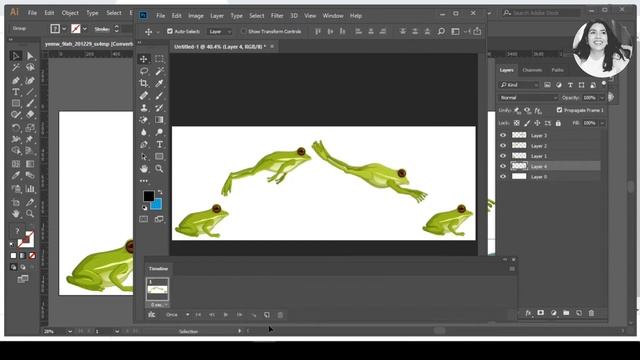Select Illustrator's Selection tool
This screenshot has width=640, height=360.
point(16,56)
